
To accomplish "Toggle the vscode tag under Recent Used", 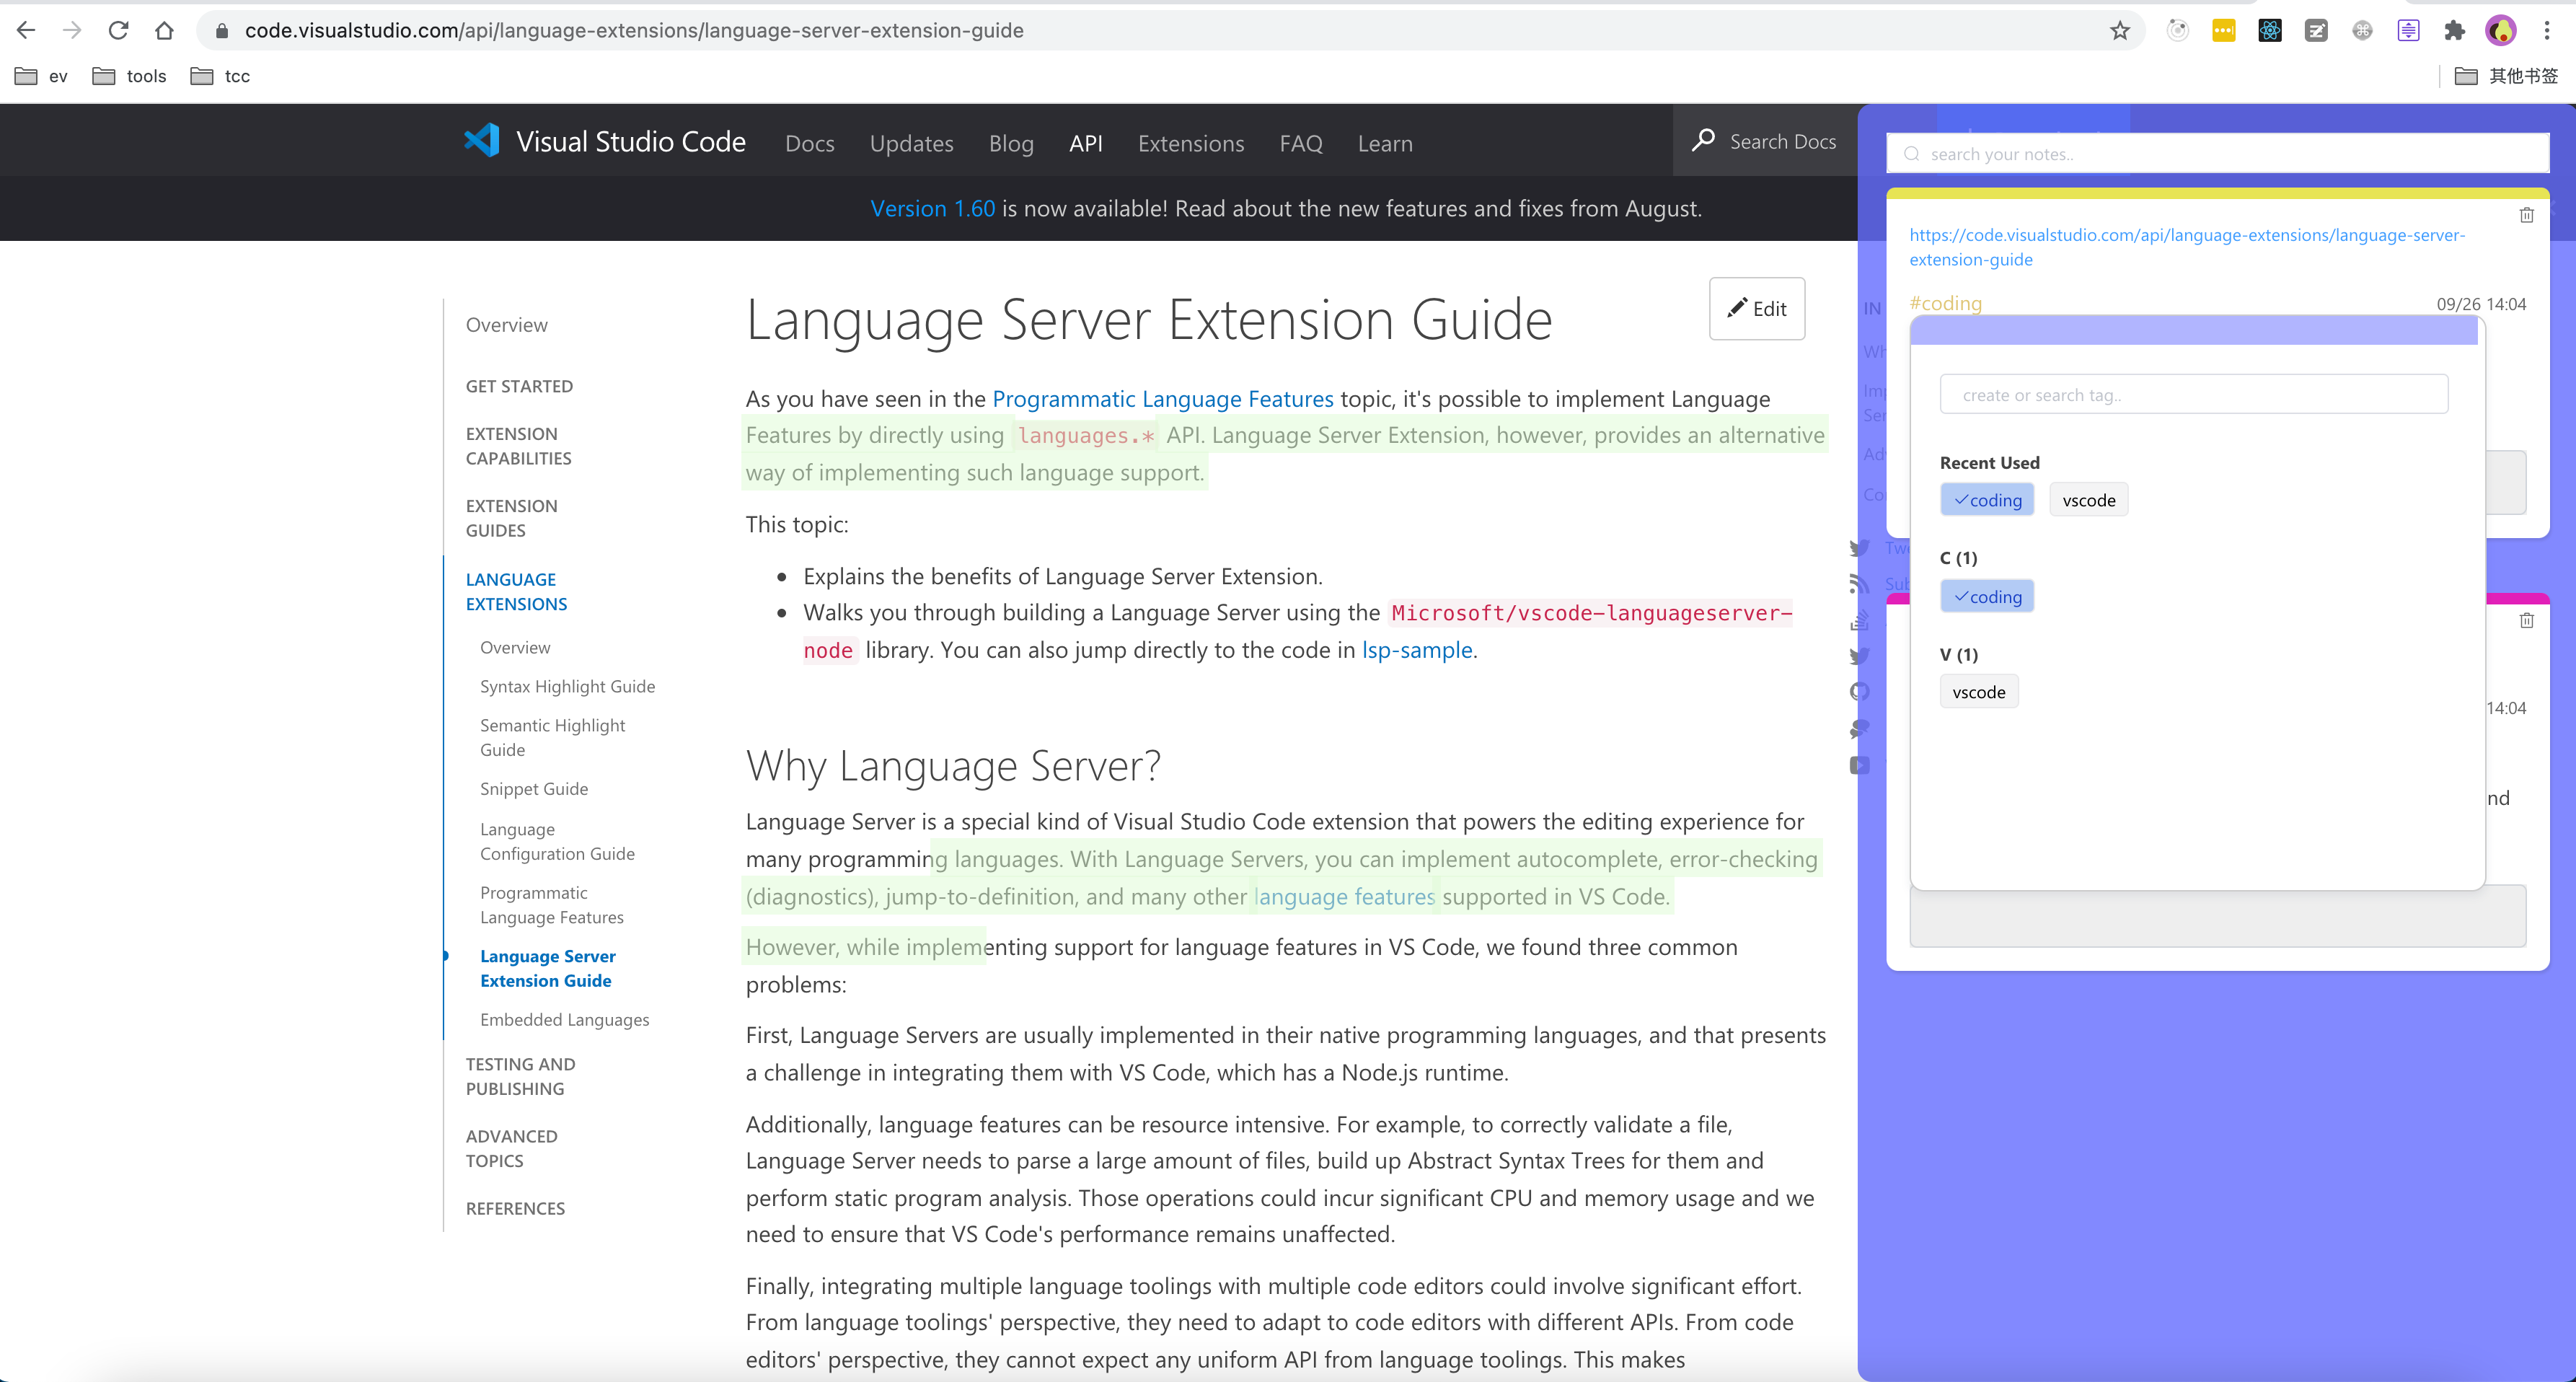I will pos(2088,500).
